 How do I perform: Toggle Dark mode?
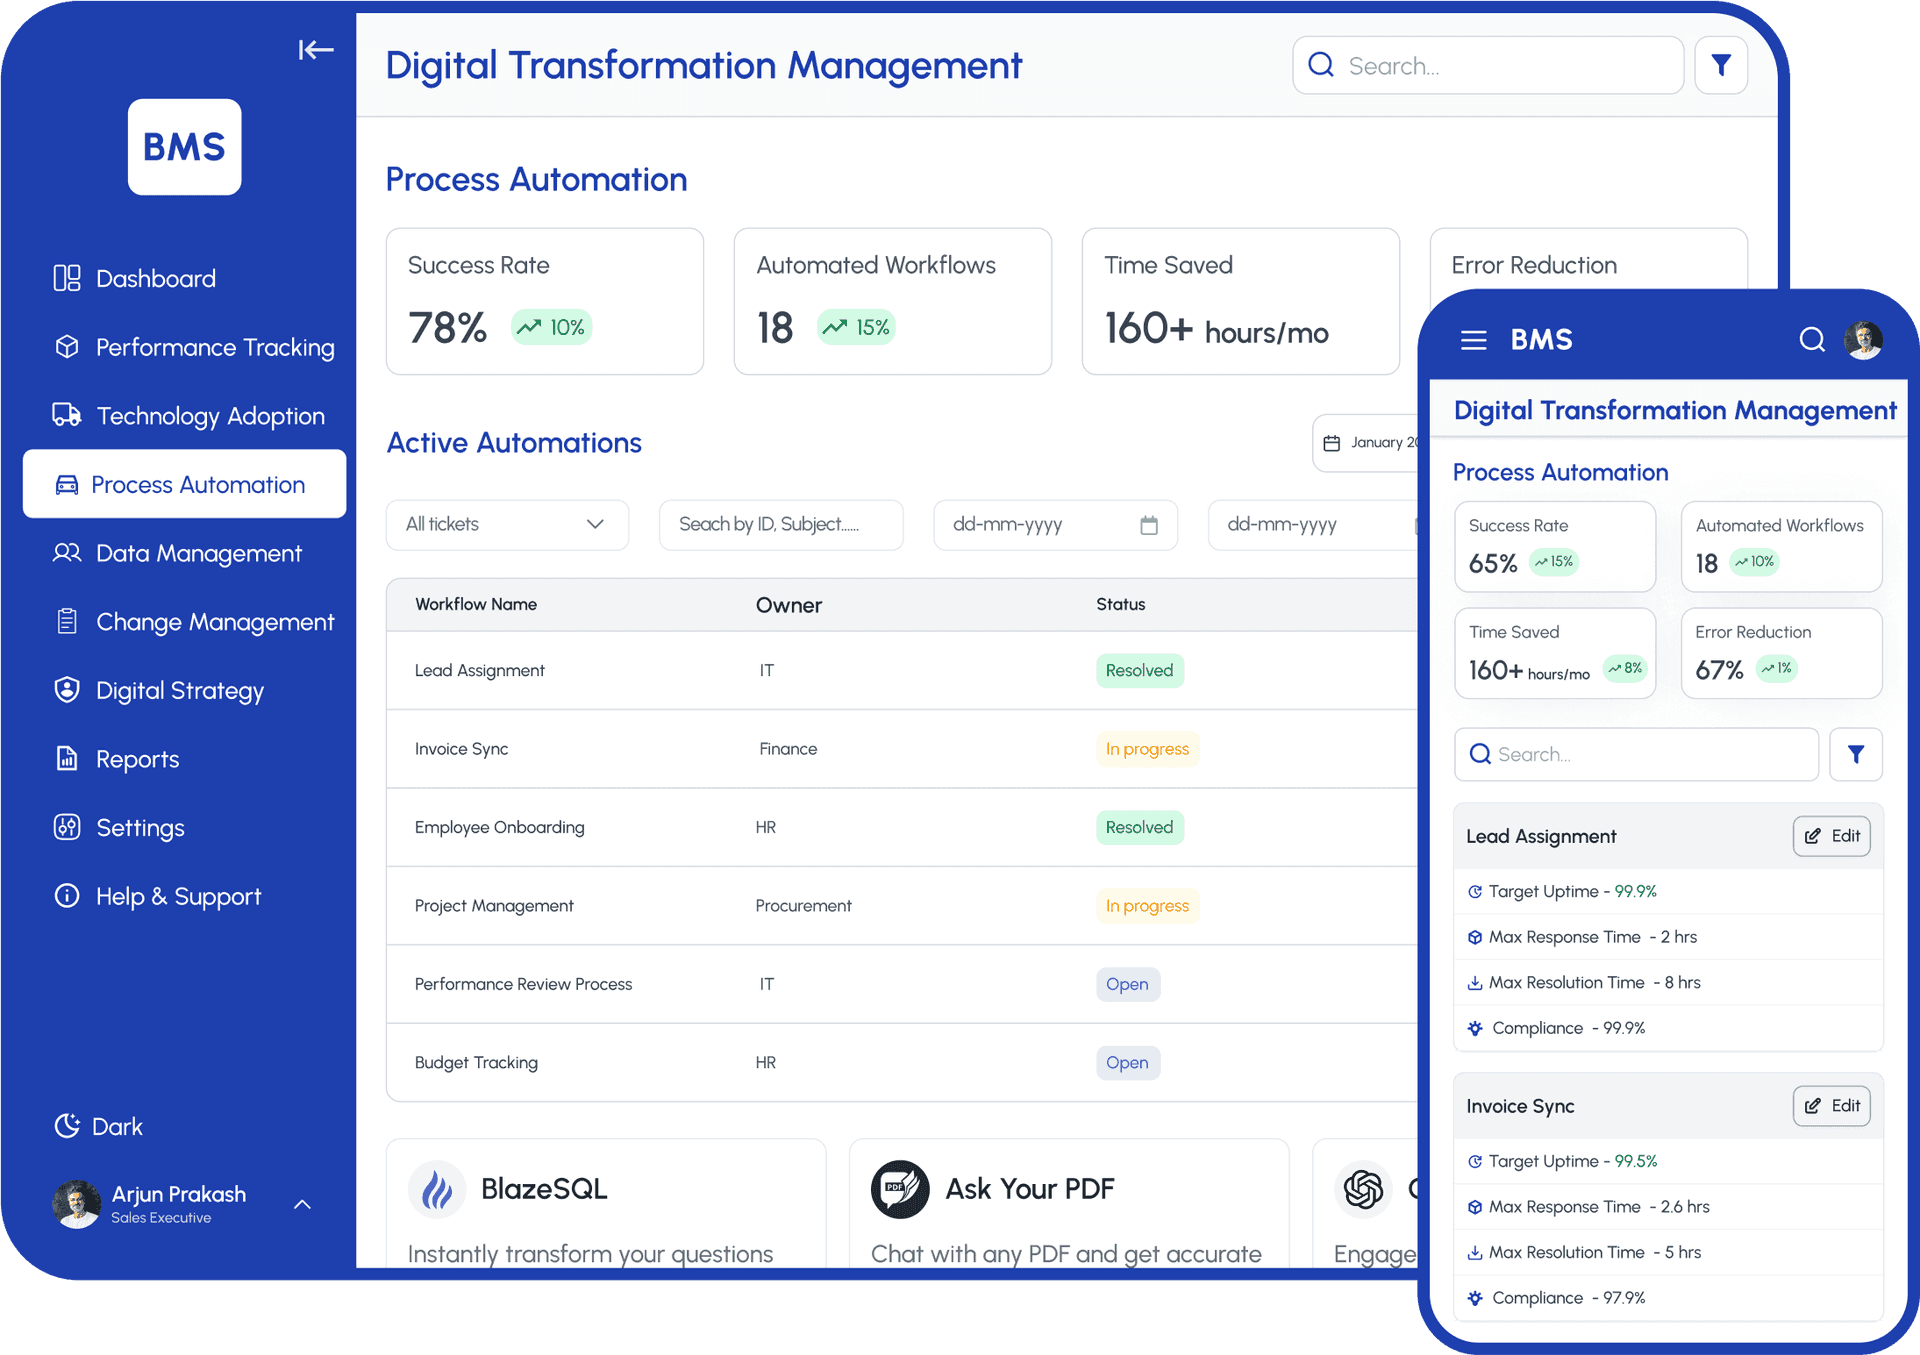tap(100, 1126)
